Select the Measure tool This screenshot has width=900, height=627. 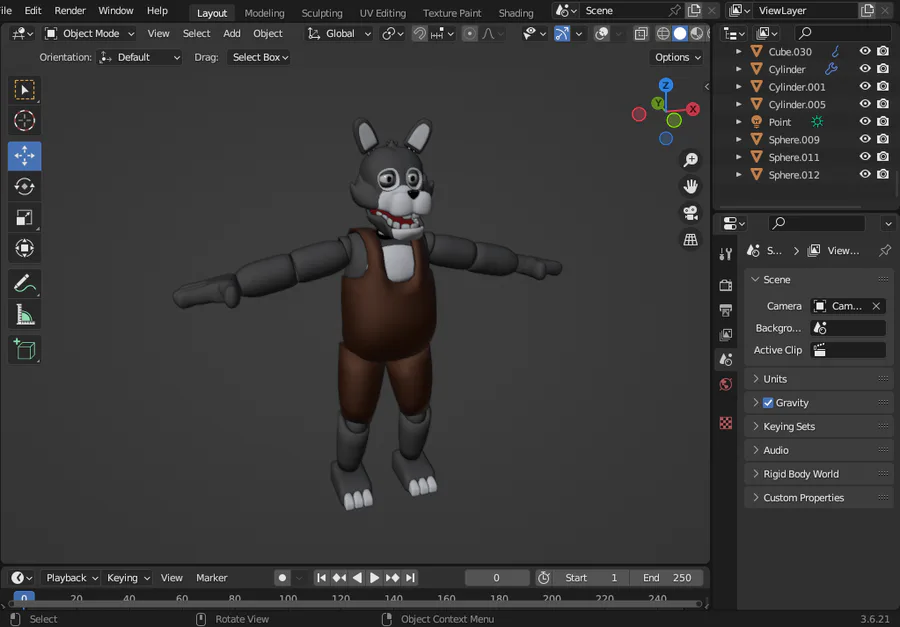coord(24,314)
